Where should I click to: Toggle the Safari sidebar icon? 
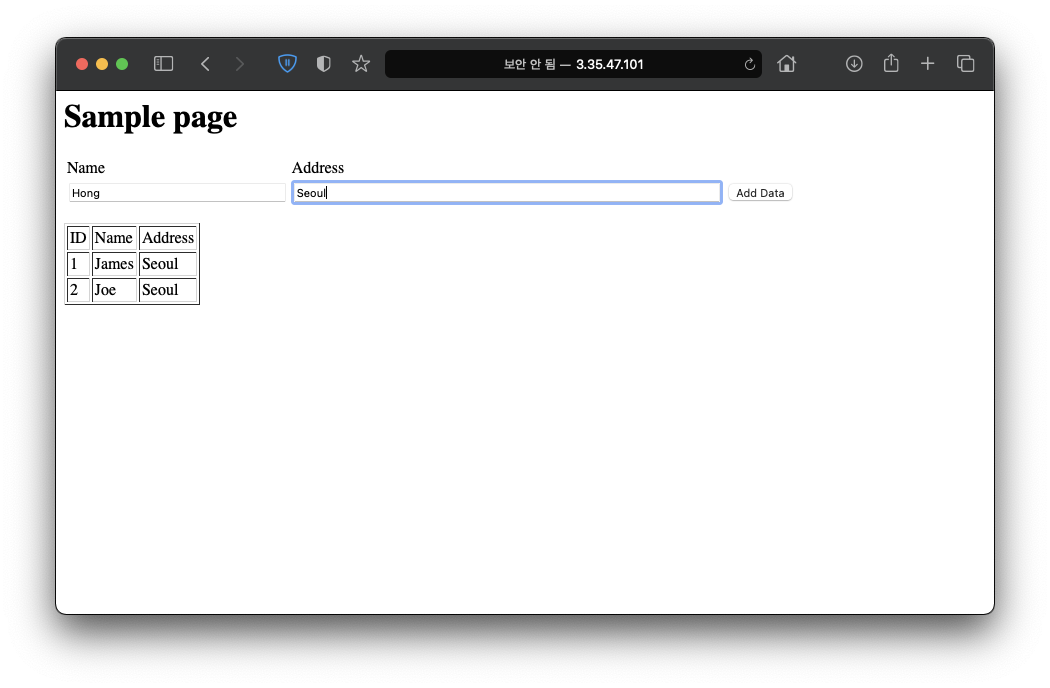[163, 64]
